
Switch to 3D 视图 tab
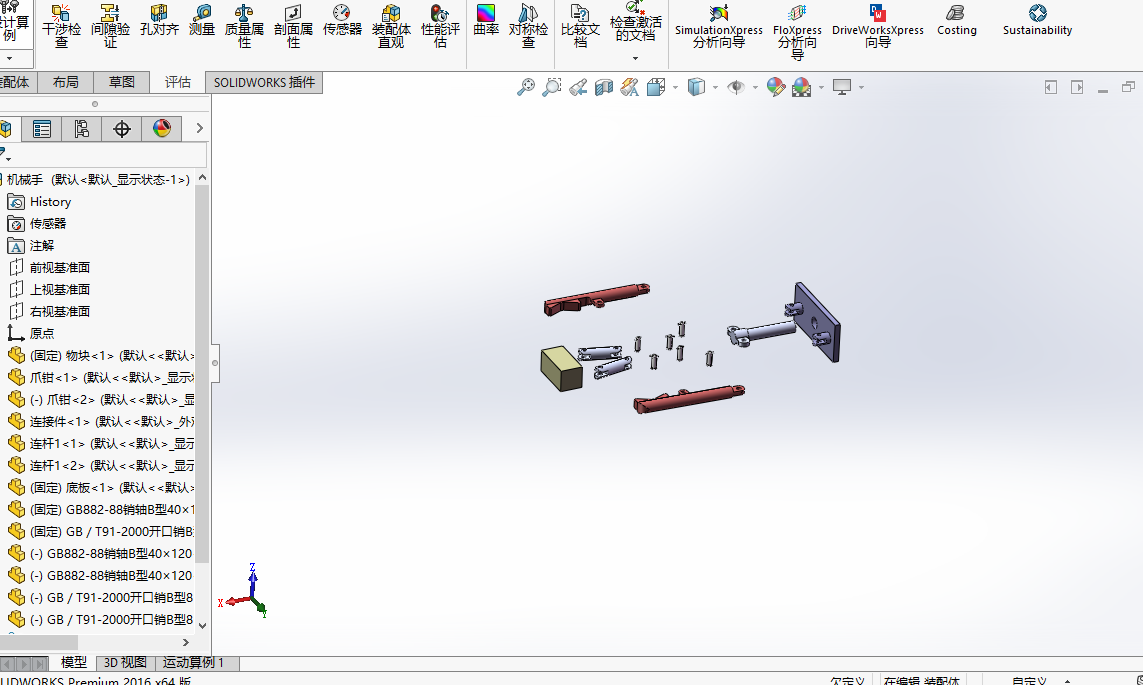(125, 662)
